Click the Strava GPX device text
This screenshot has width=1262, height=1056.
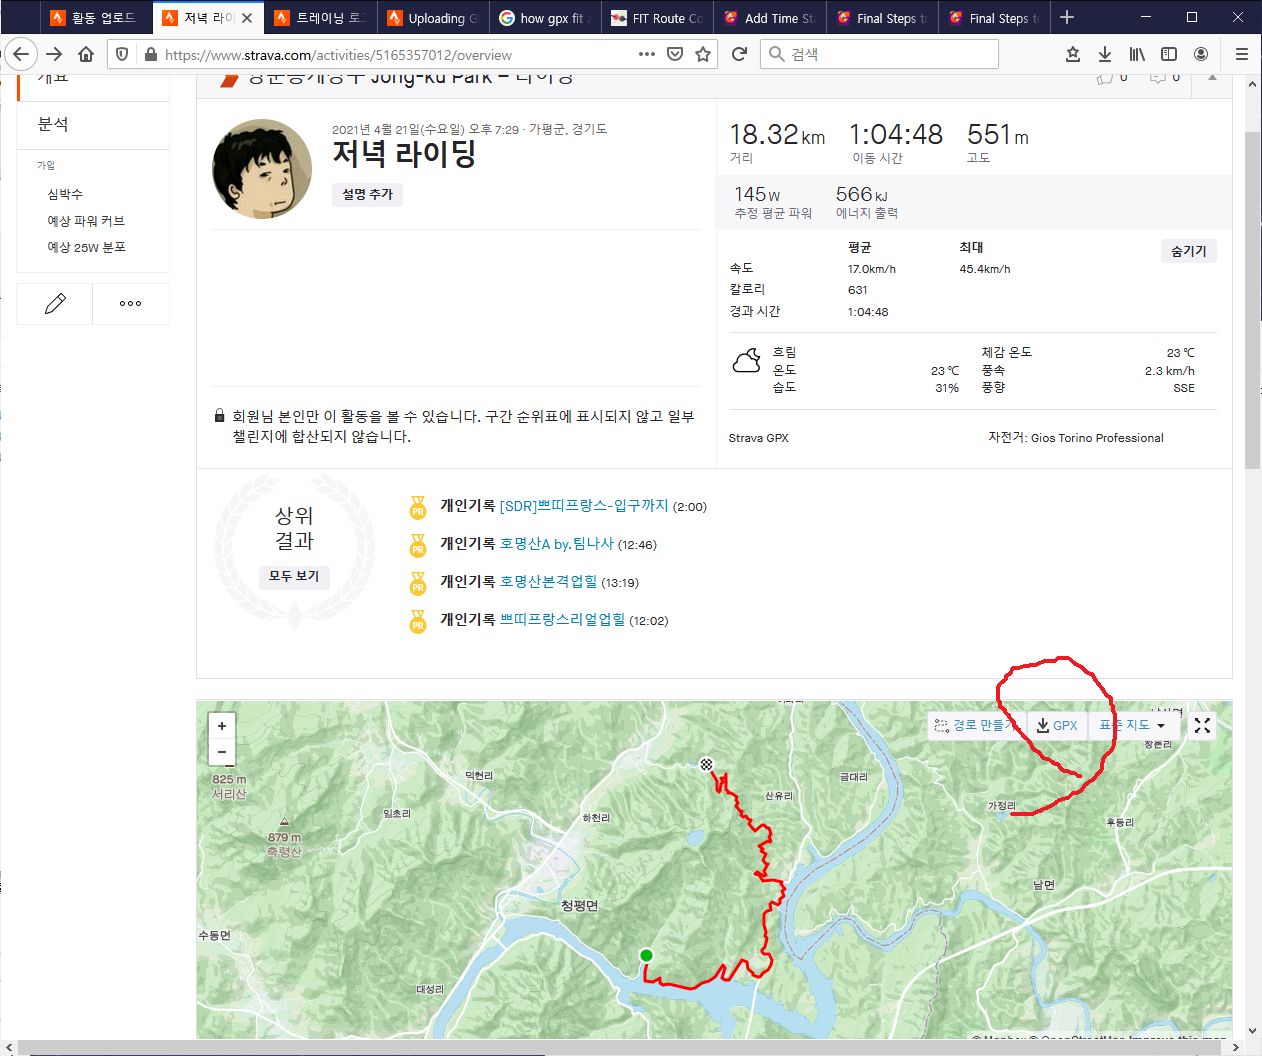pyautogui.click(x=759, y=438)
